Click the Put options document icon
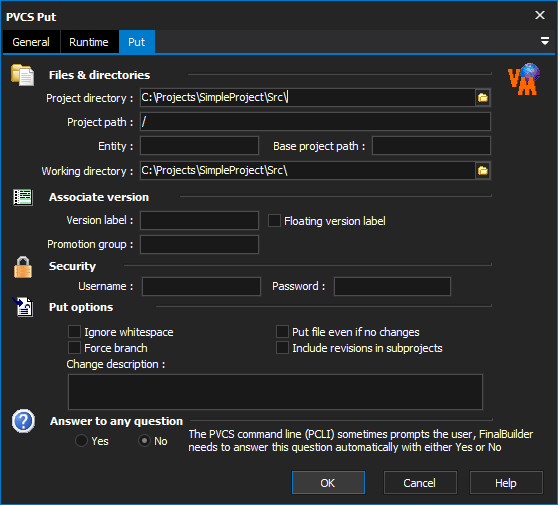Image resolution: width=558 pixels, height=505 pixels. 23,306
